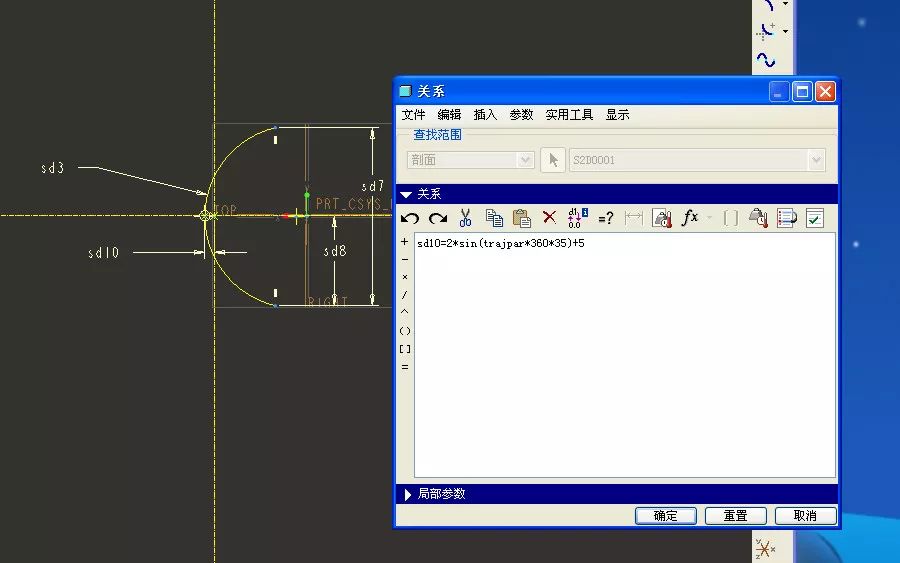Insert equals sign from side palette
Viewport: 900px width, 563px height.
pos(405,367)
